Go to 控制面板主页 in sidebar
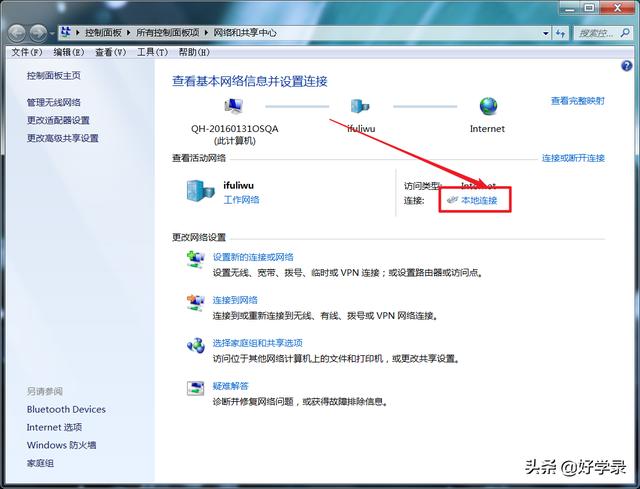The image size is (640, 489). (53, 76)
